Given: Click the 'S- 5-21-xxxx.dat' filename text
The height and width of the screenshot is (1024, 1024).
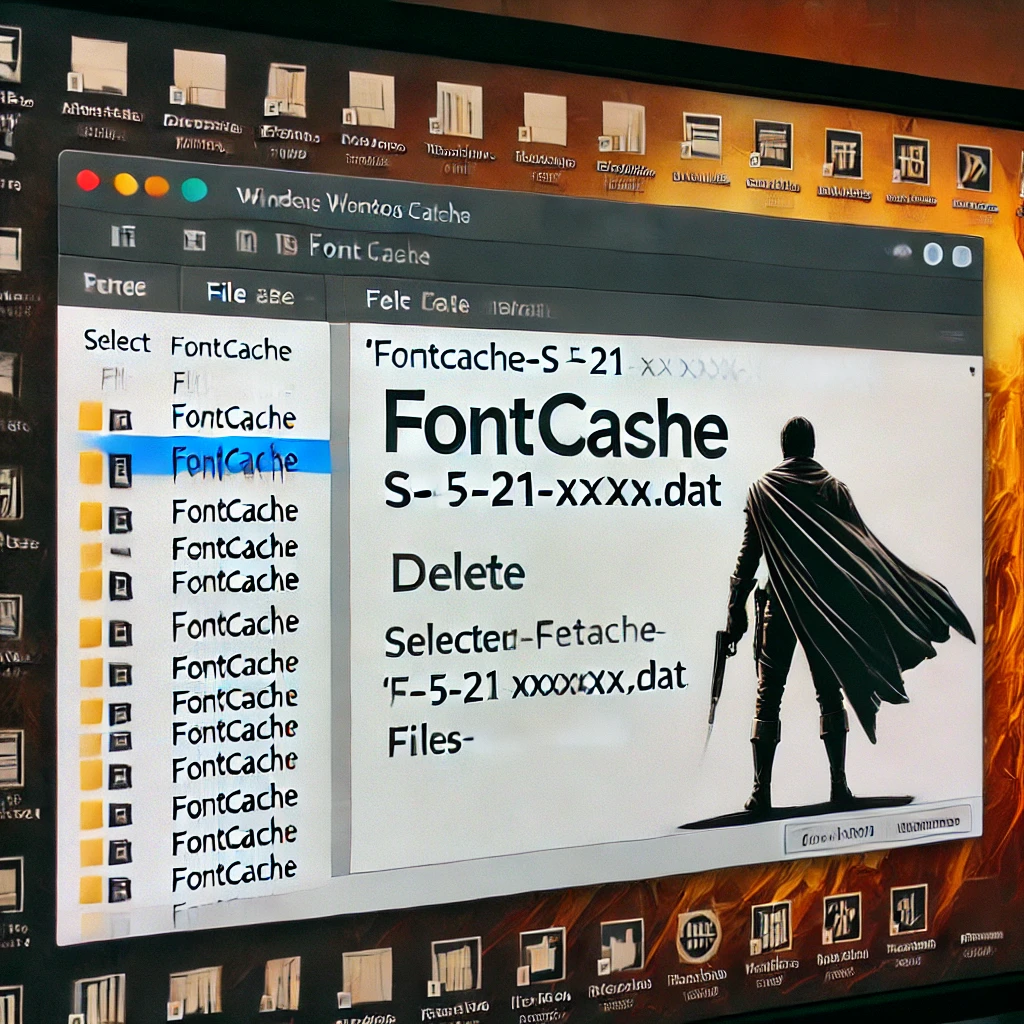Looking at the screenshot, I should tap(552, 491).
